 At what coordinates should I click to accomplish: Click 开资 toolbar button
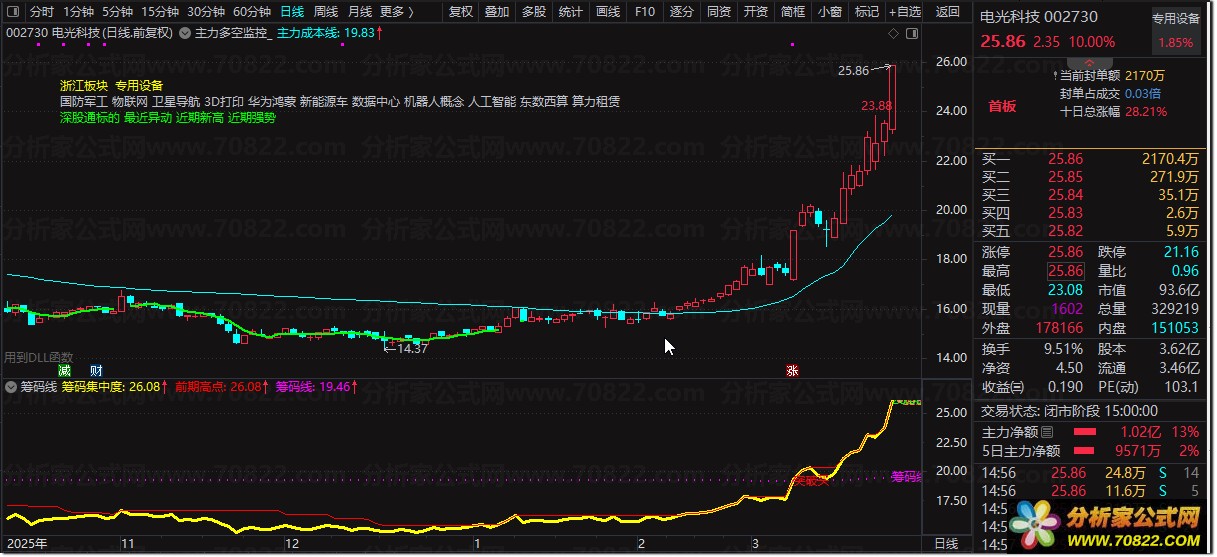point(755,12)
